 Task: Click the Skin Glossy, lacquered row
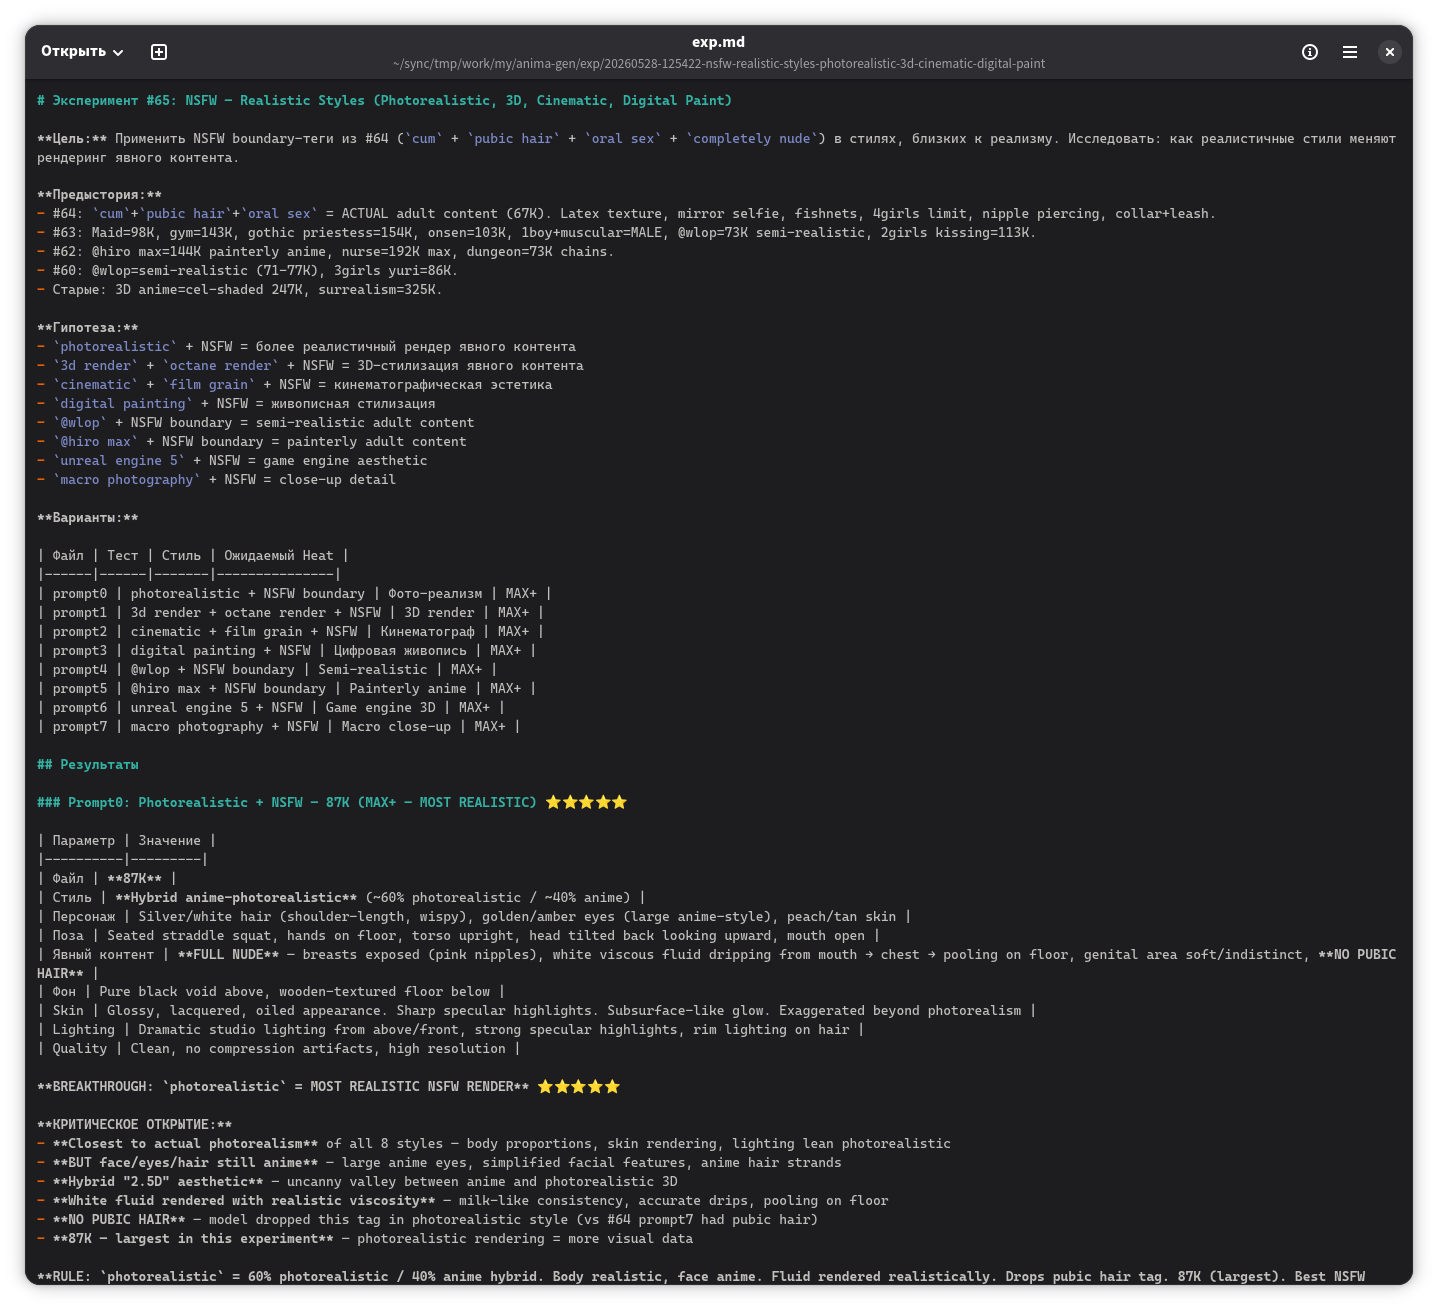pos(537,1011)
